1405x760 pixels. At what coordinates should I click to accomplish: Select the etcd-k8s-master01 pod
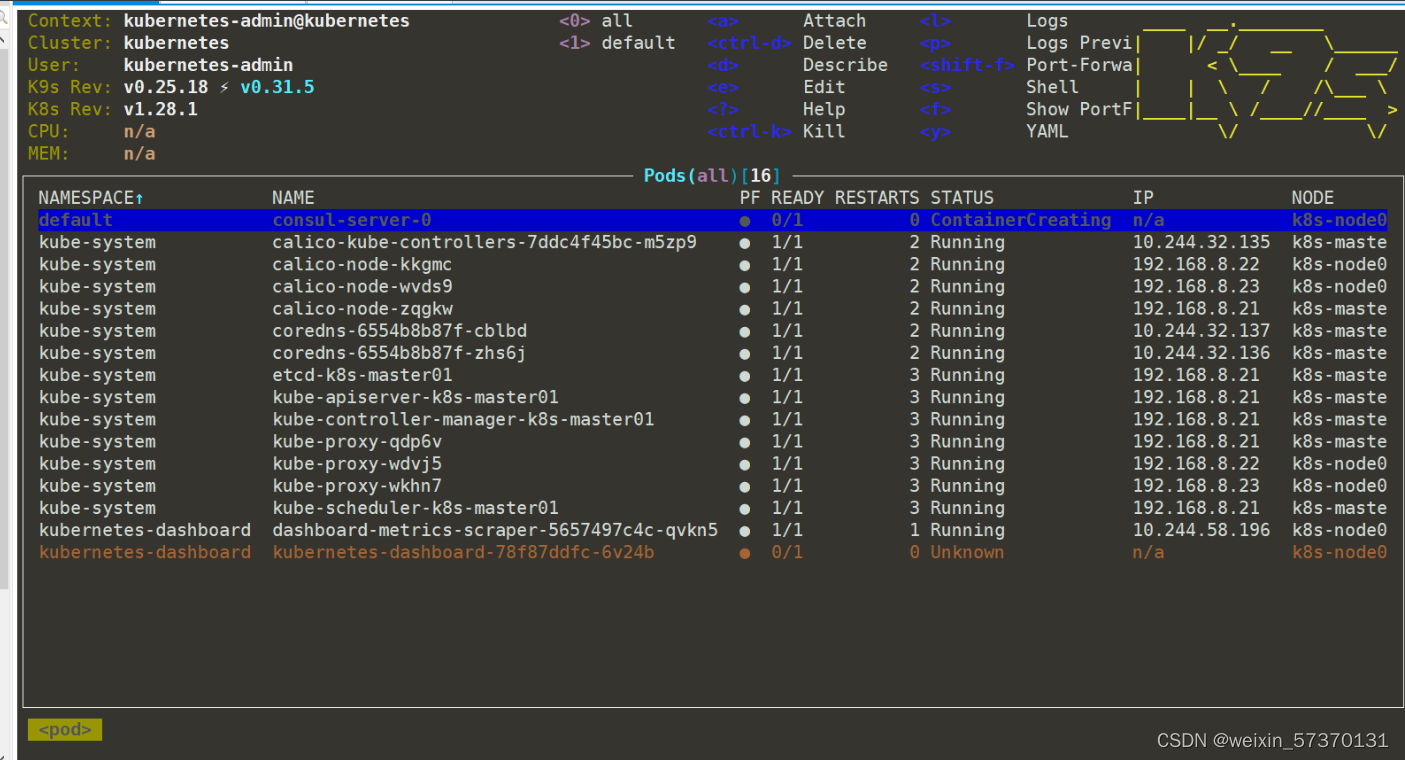point(712,375)
